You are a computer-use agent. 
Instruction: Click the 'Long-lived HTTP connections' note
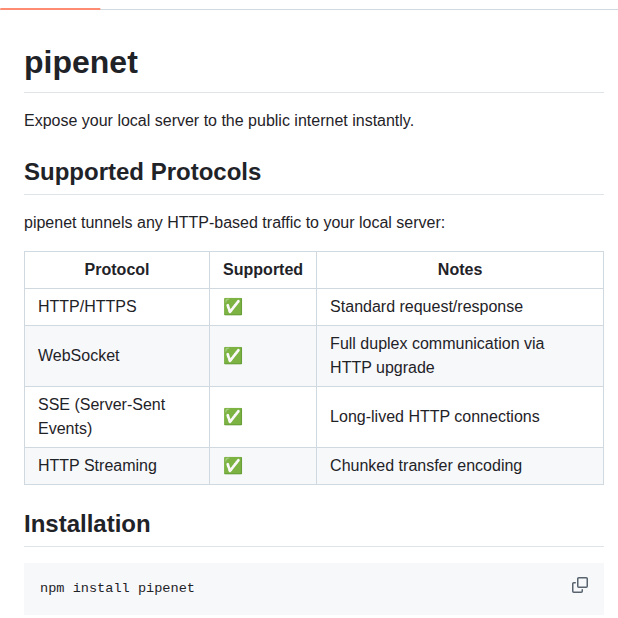[435, 417]
